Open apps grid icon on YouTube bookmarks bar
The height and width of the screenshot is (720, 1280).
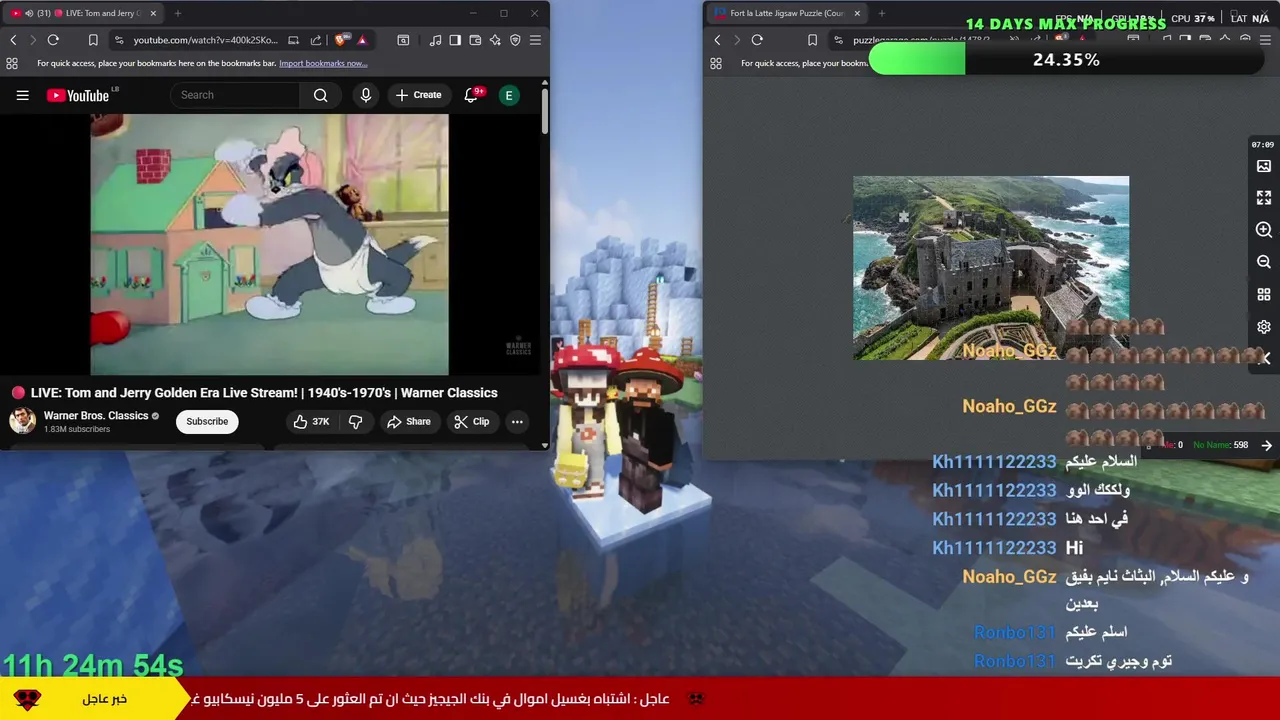(x=12, y=63)
